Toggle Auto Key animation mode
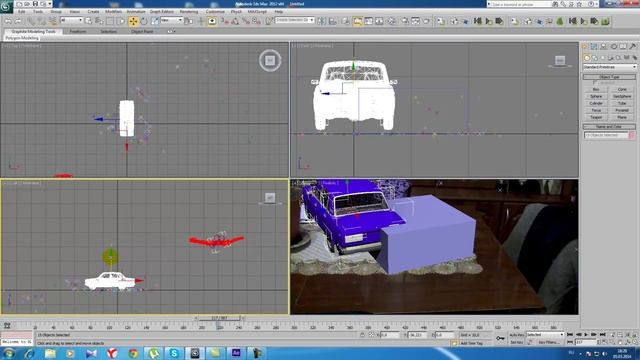 [517, 335]
